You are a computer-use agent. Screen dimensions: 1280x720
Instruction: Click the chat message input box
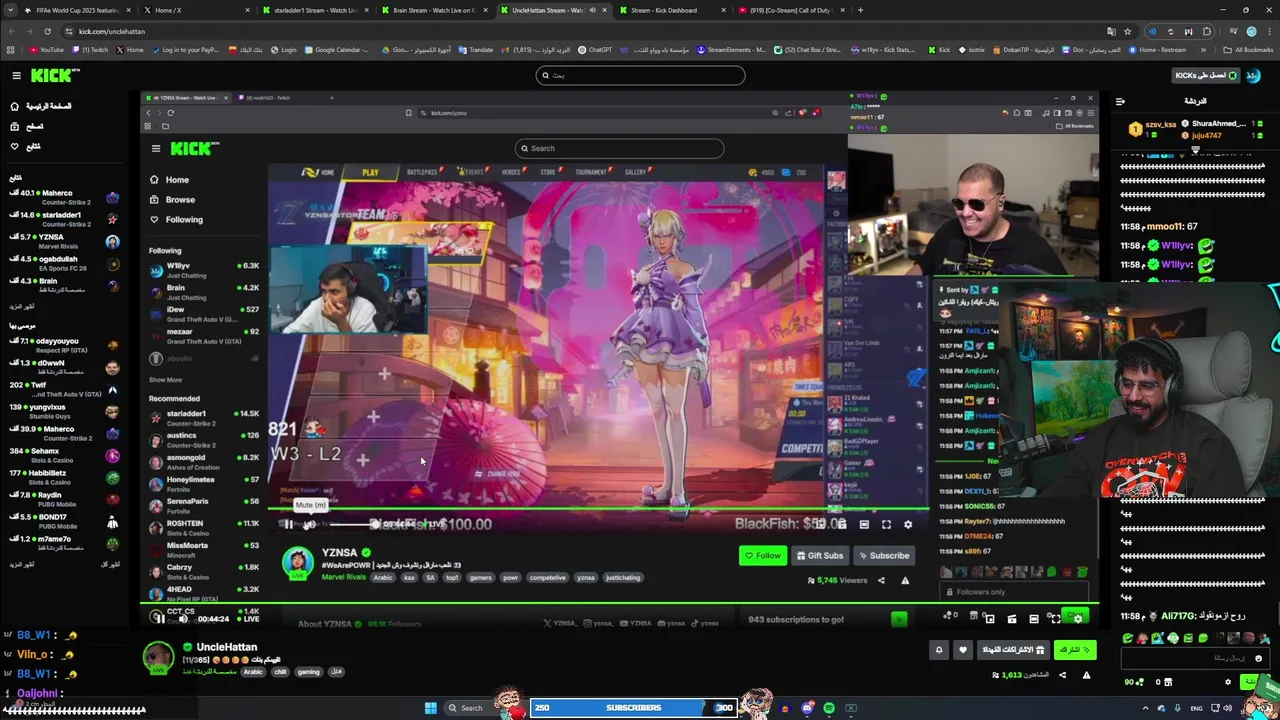point(1195,658)
